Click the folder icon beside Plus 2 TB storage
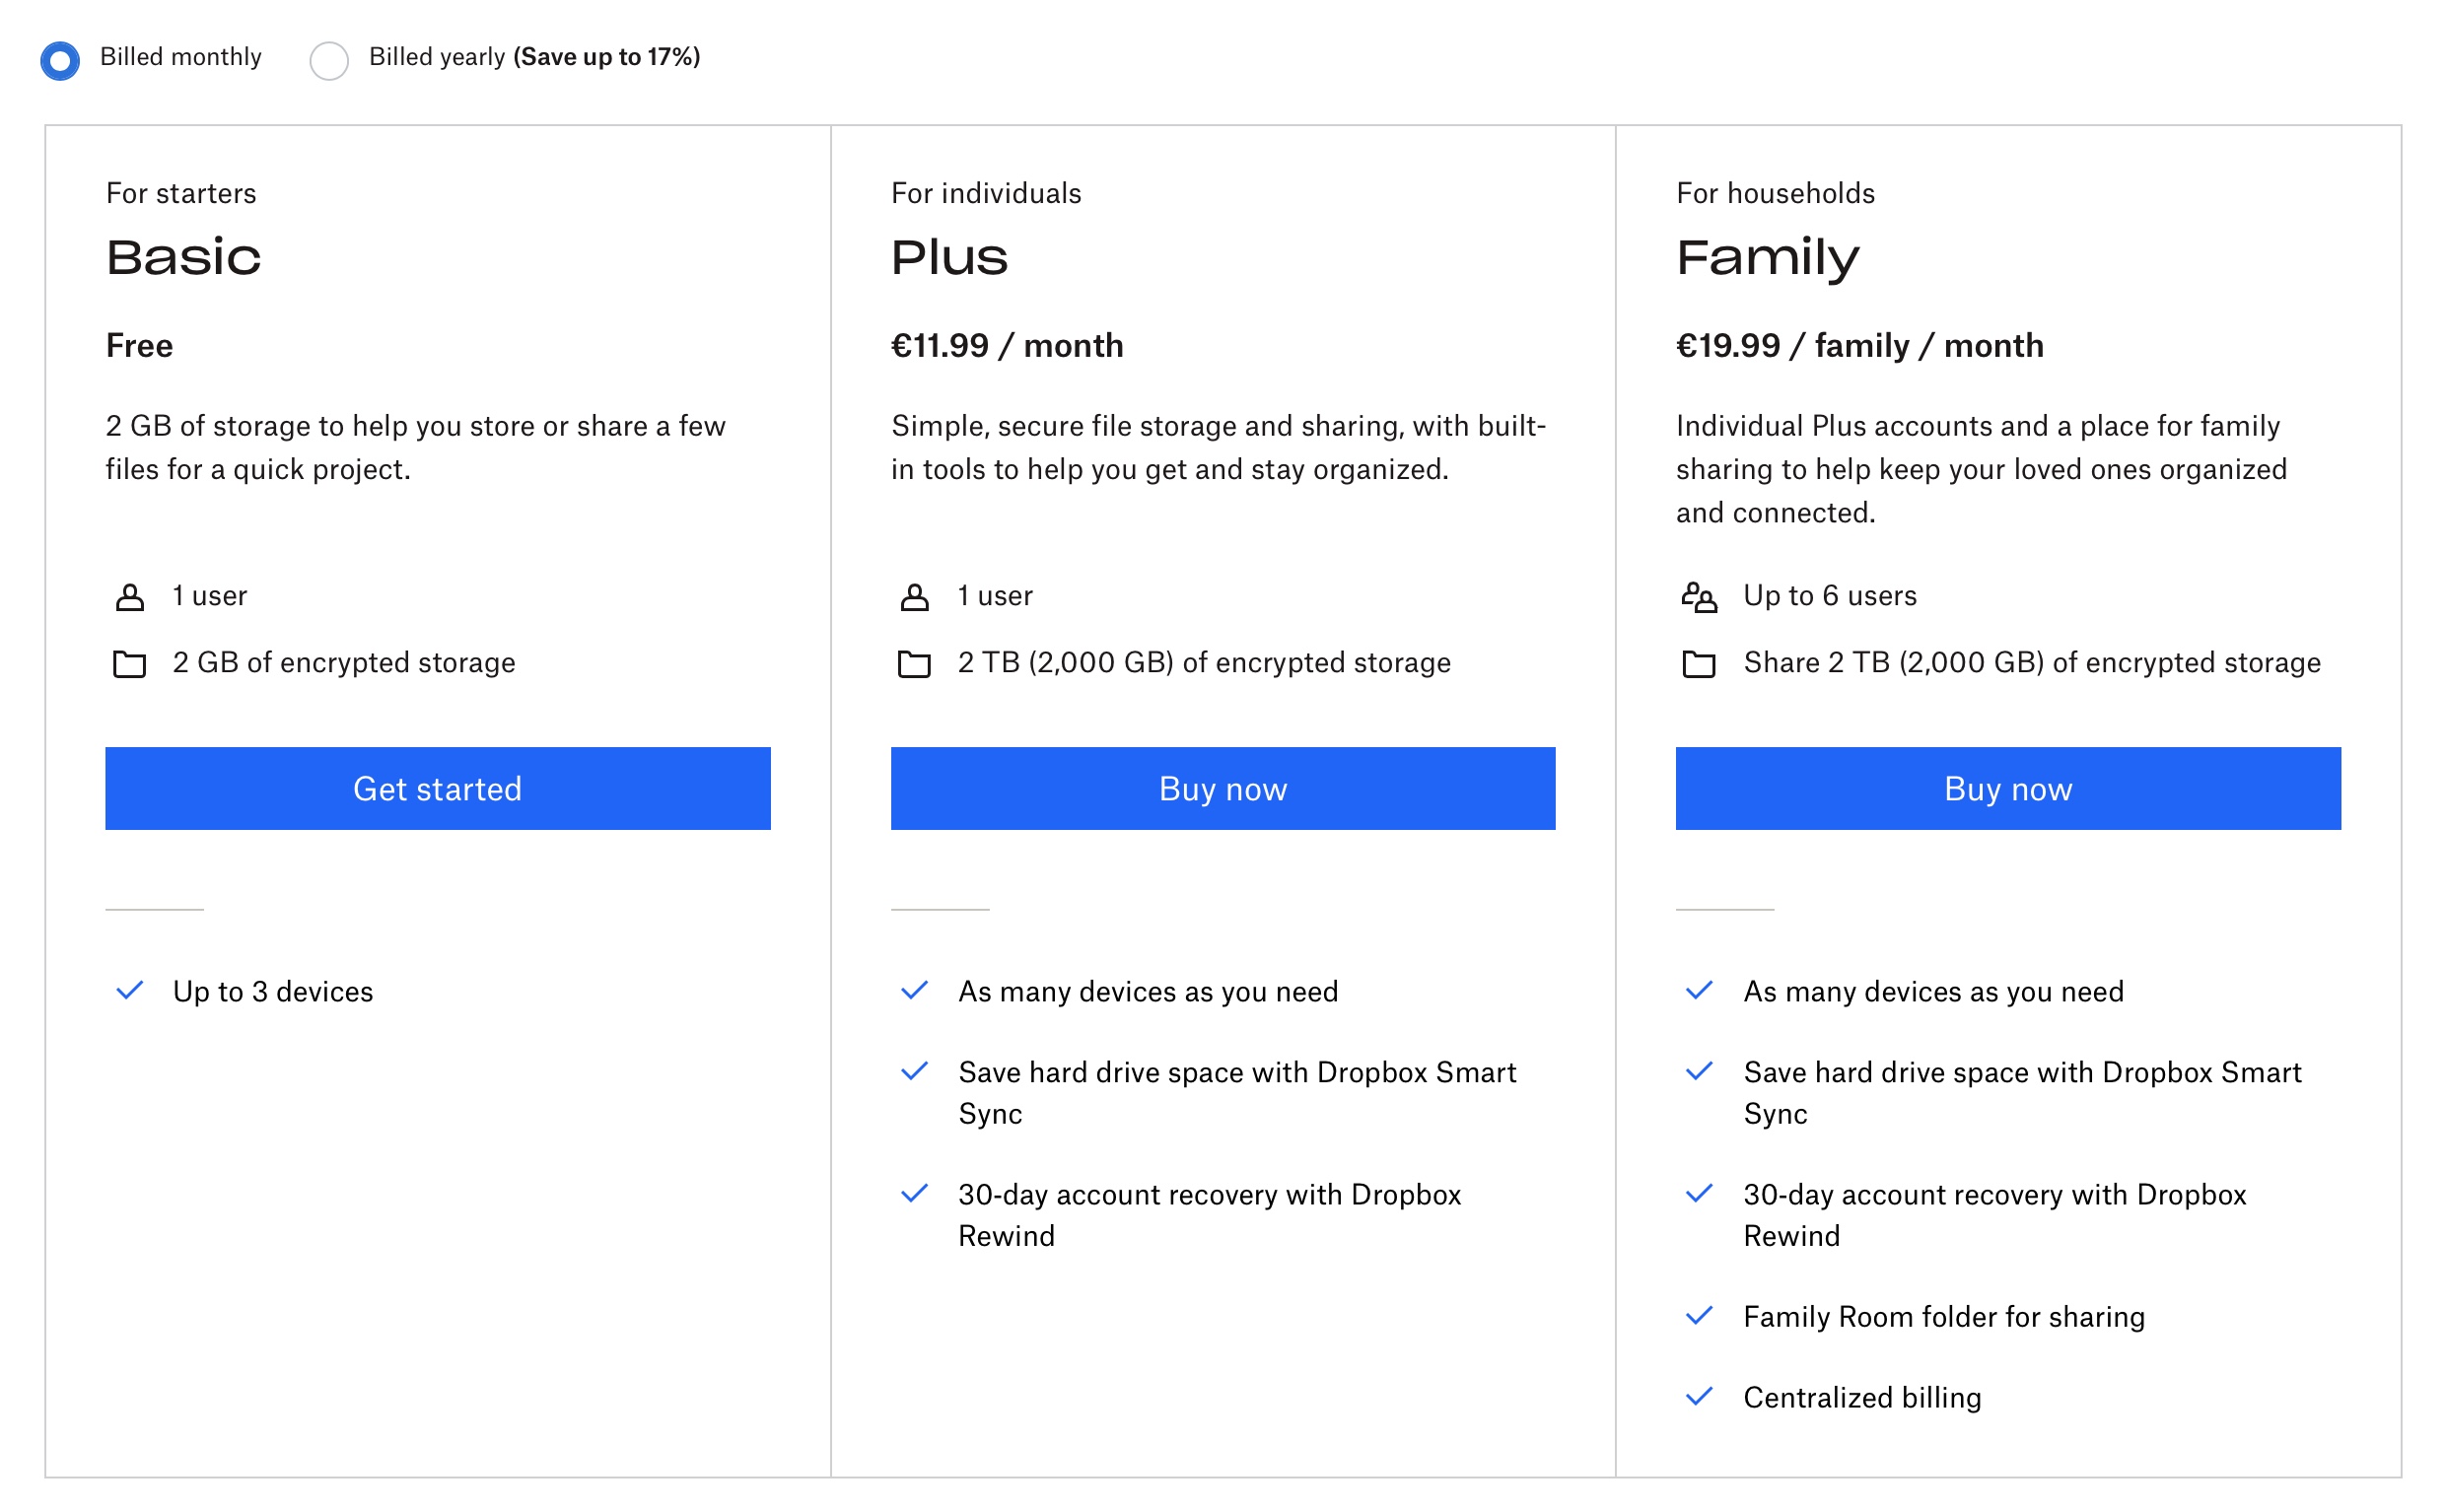 pos(914,663)
